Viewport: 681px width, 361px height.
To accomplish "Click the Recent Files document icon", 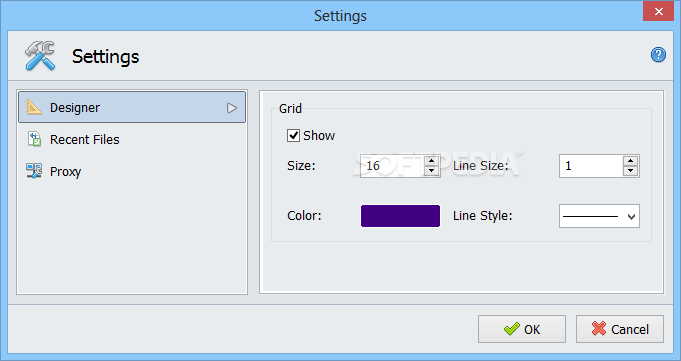I will click(34, 139).
